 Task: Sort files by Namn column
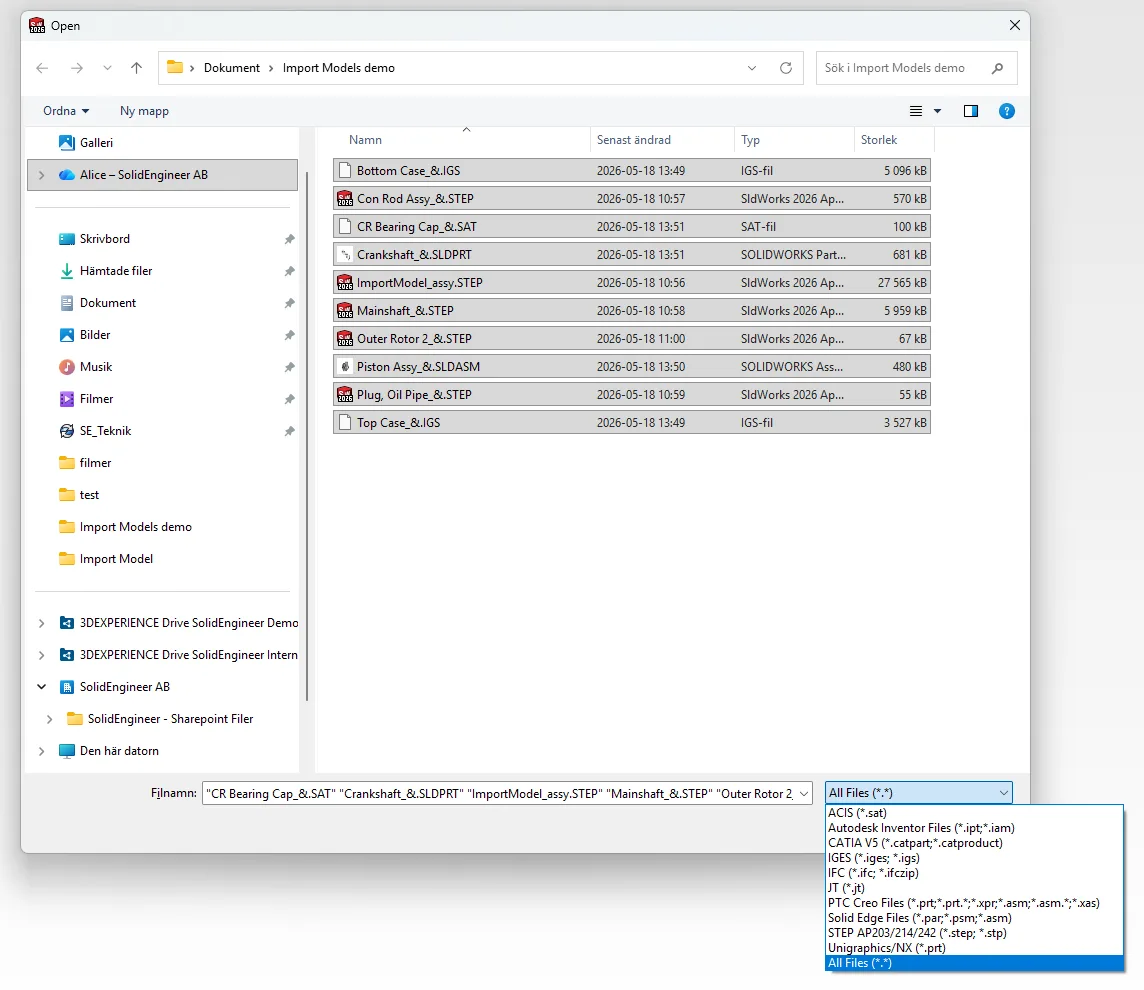366,140
